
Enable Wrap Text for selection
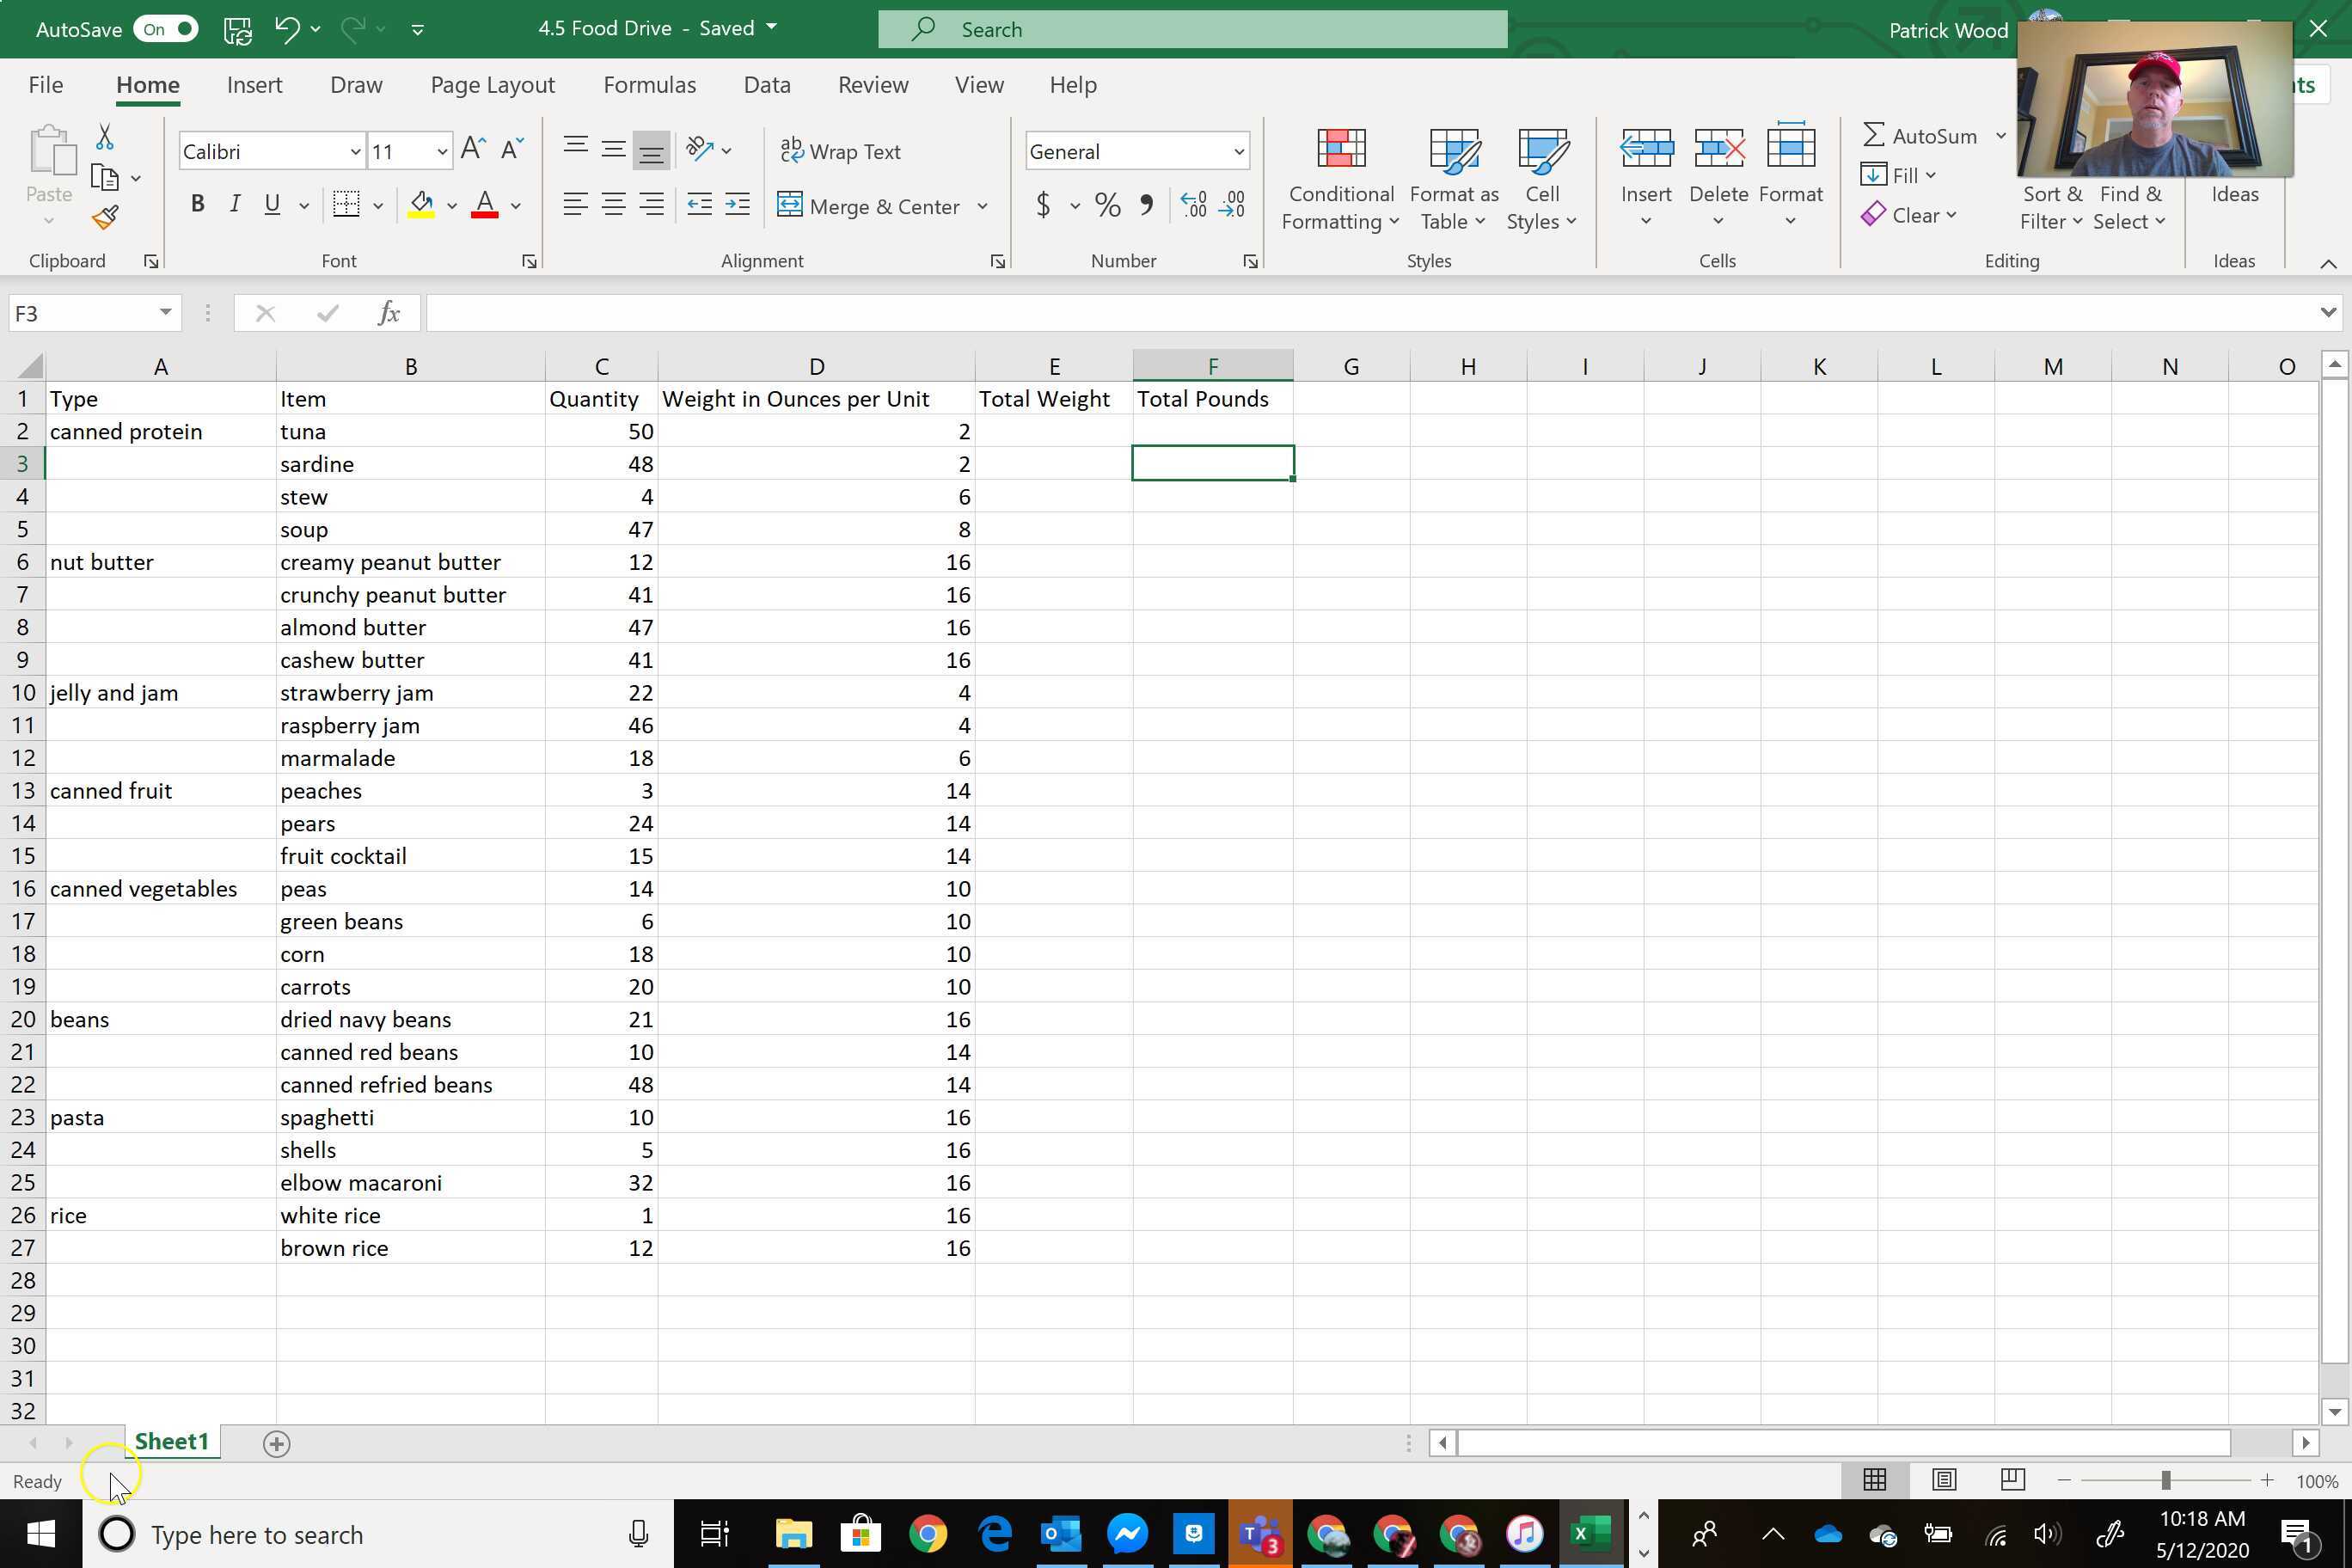[x=841, y=151]
